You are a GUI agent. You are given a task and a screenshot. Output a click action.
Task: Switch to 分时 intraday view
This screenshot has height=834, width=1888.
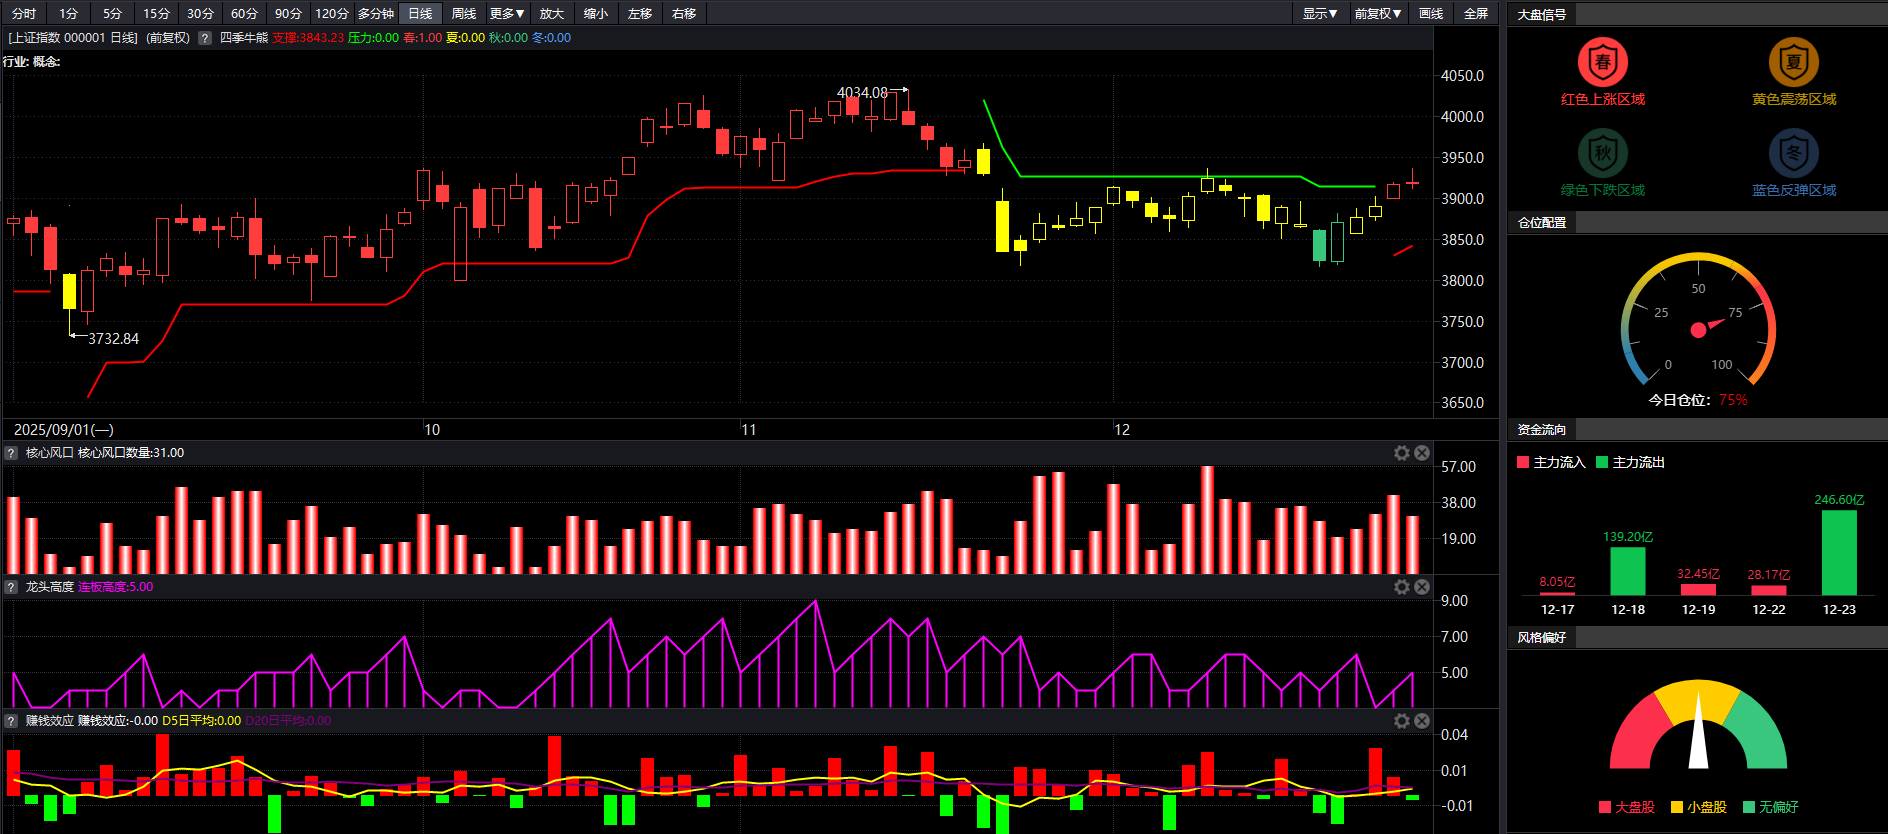click(24, 14)
